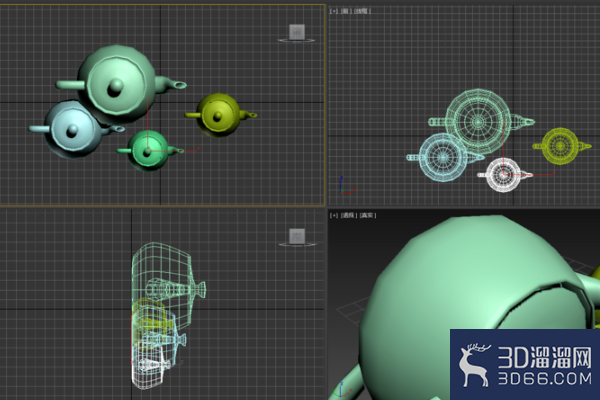Click the axis tripod in the wireframe viewport
Image resolution: width=600 pixels, height=400 pixels.
click(x=347, y=185)
